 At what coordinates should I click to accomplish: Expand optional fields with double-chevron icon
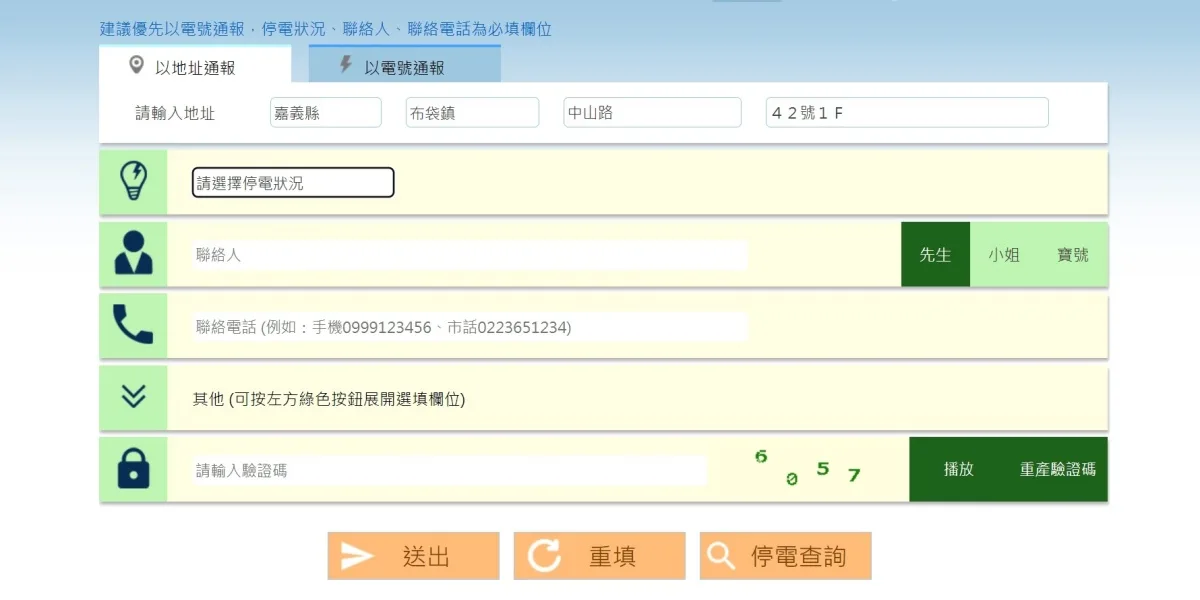(x=133, y=396)
